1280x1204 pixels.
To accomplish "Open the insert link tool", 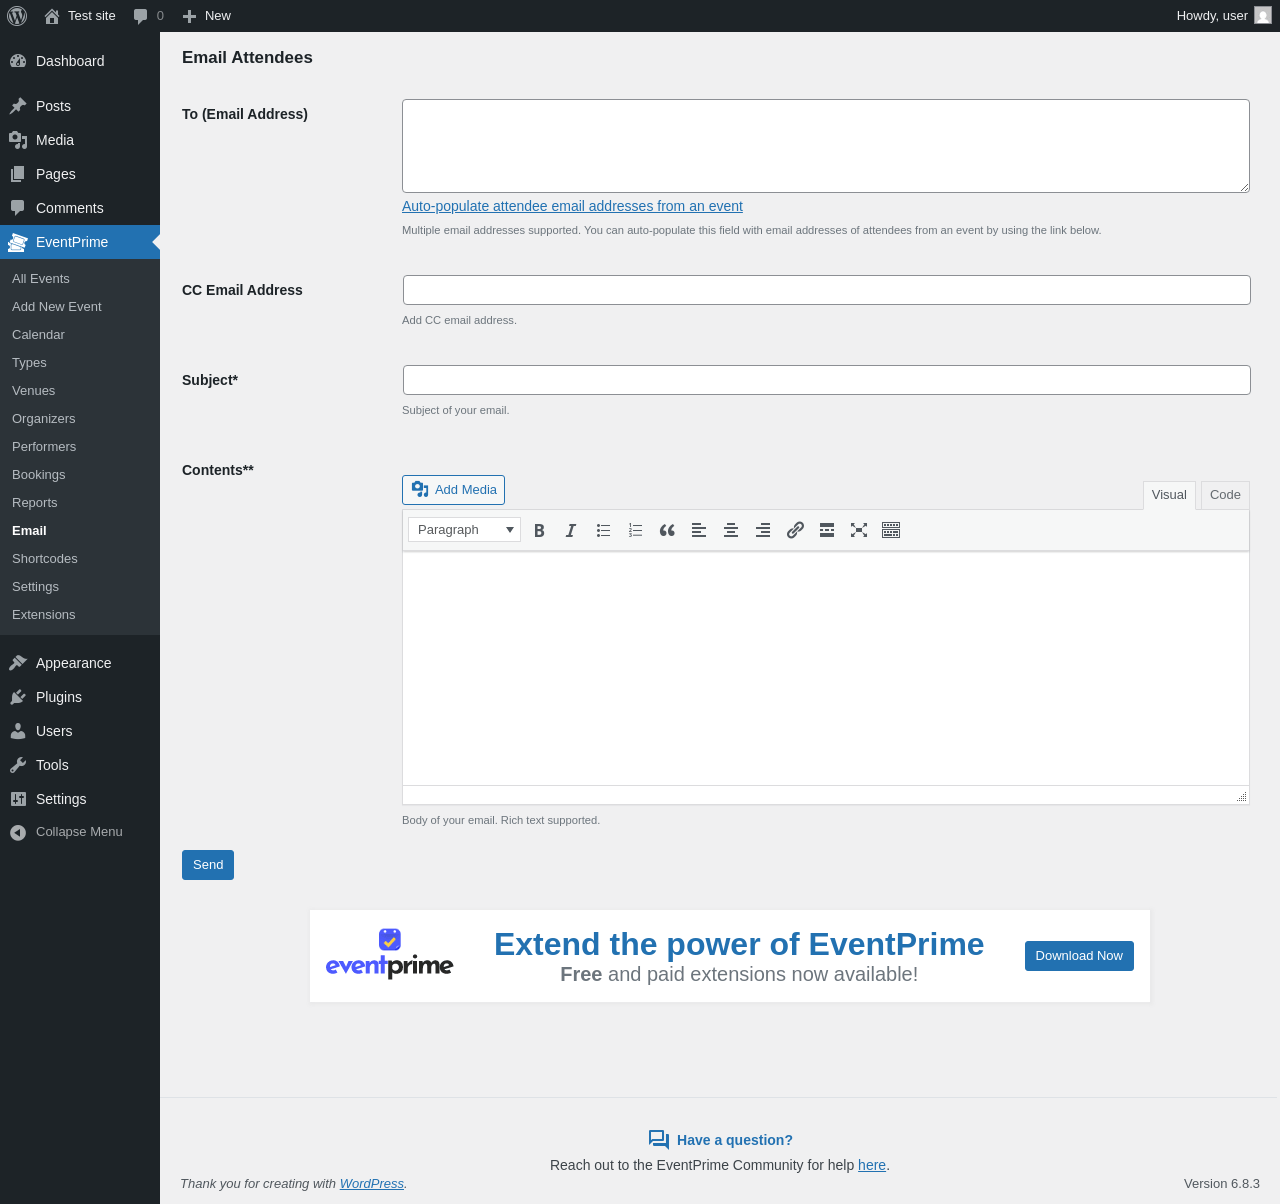I will click(795, 530).
